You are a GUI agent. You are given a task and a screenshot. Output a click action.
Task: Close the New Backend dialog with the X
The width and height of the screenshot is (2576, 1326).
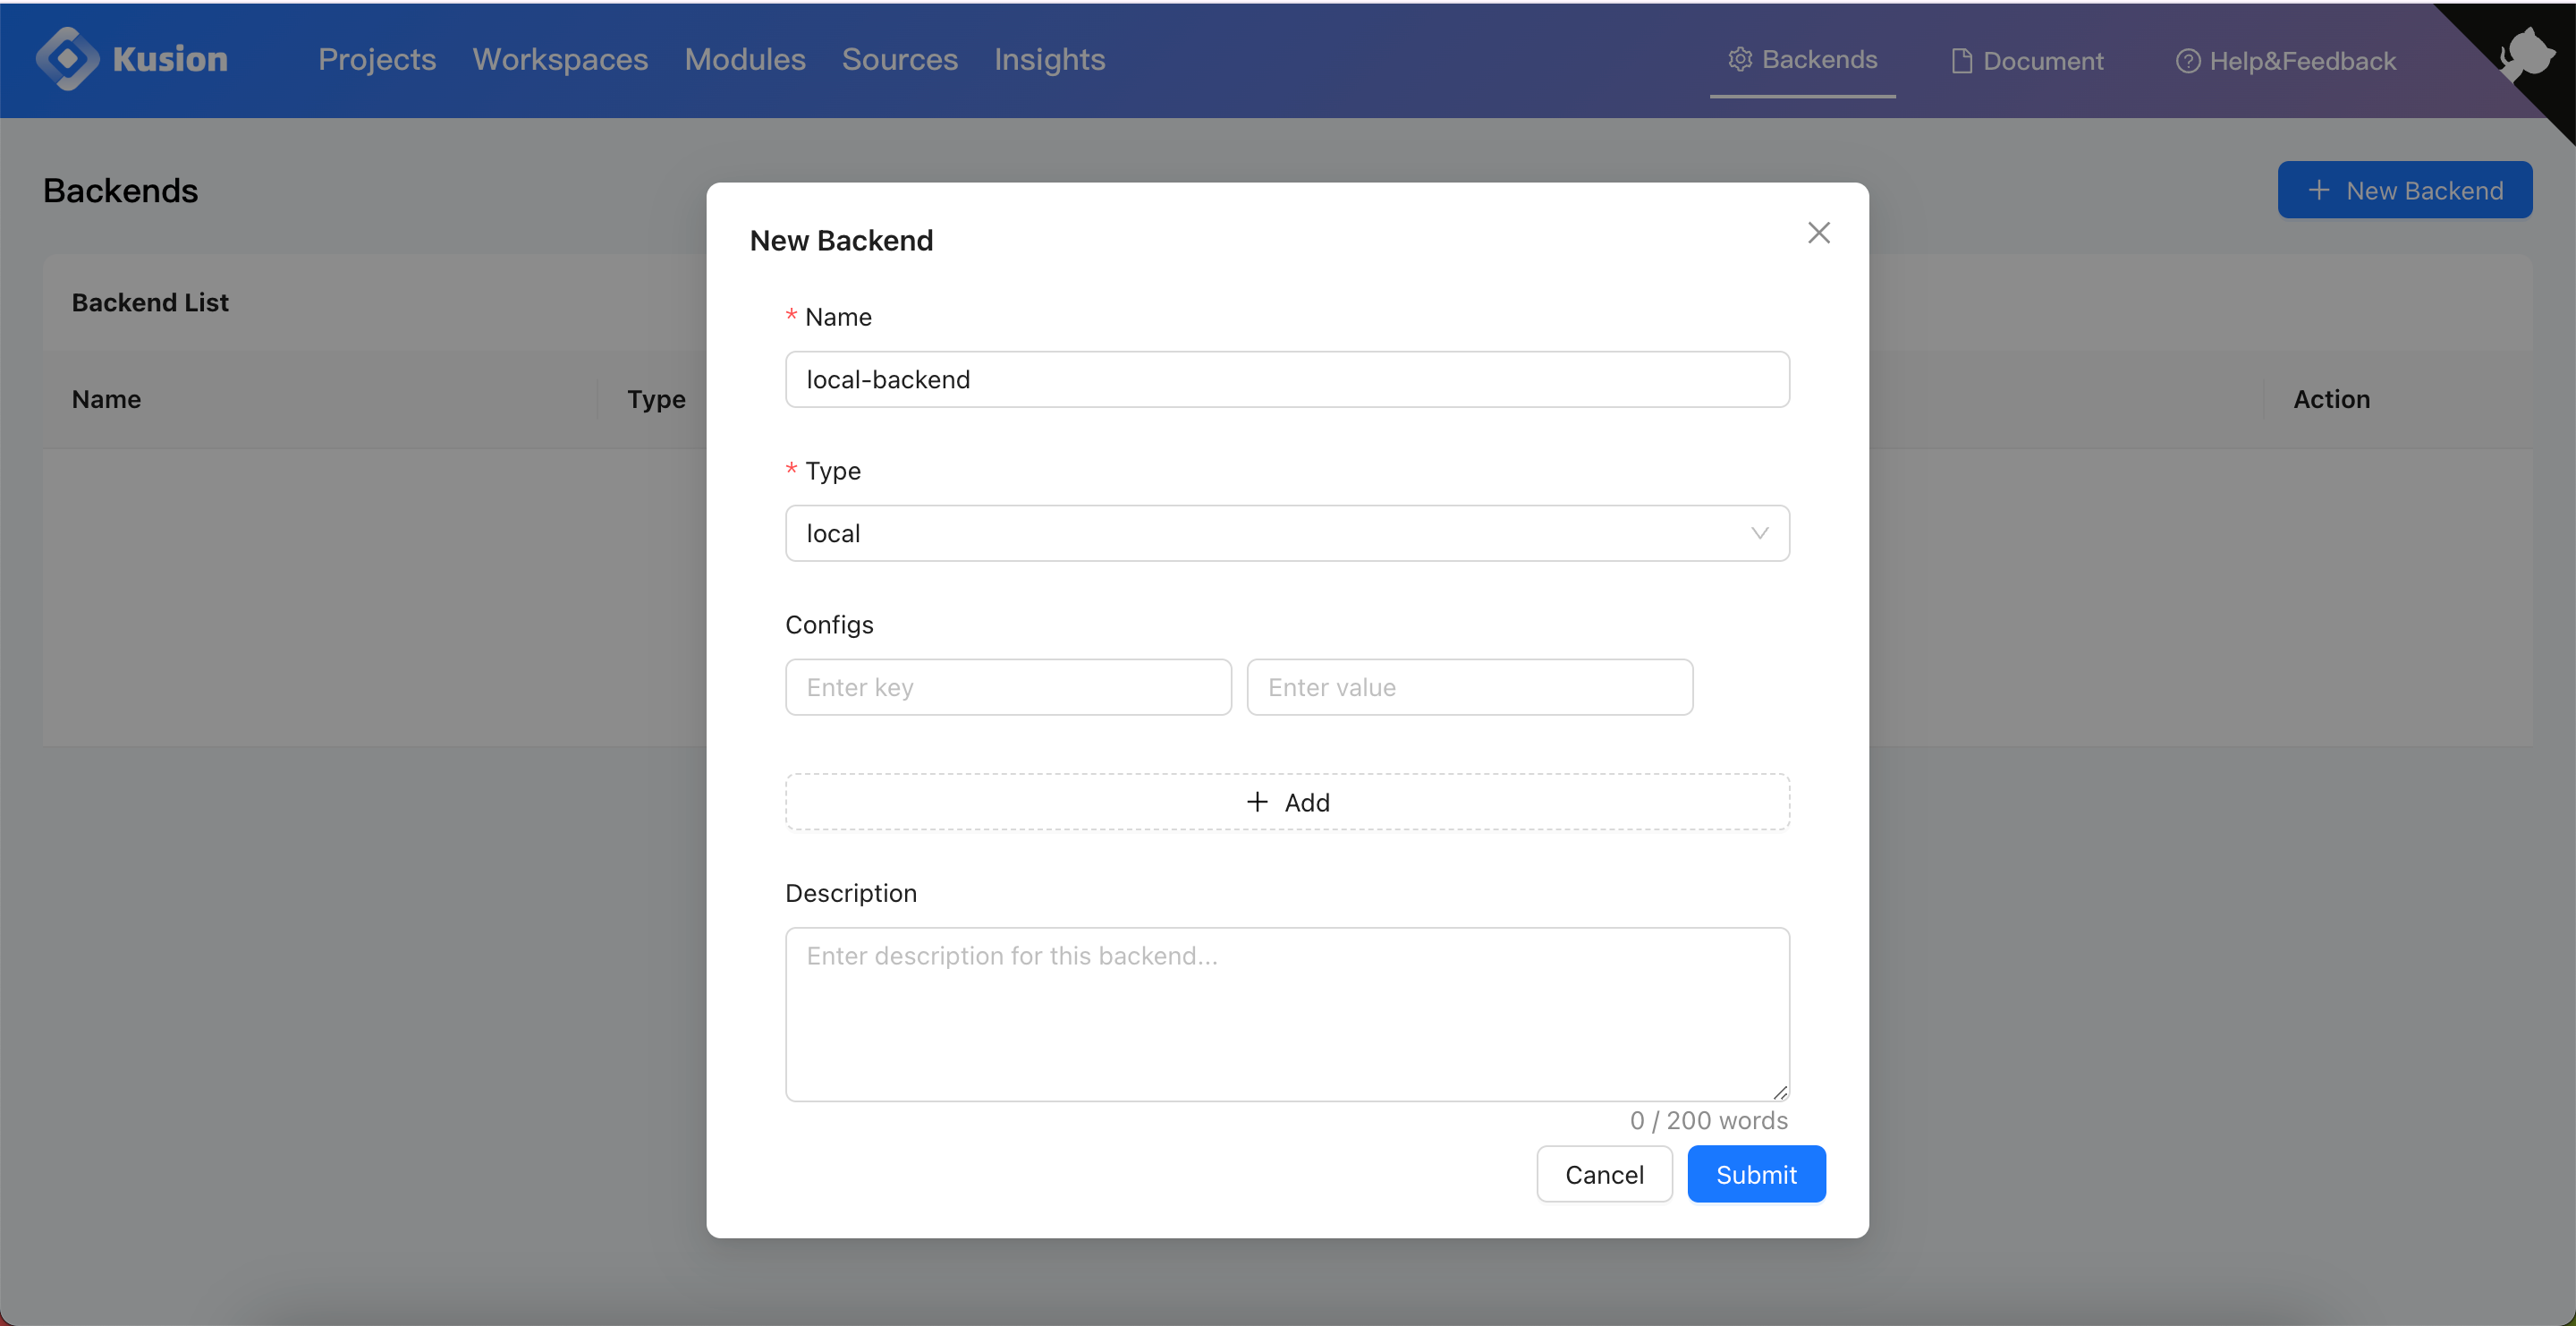1819,232
